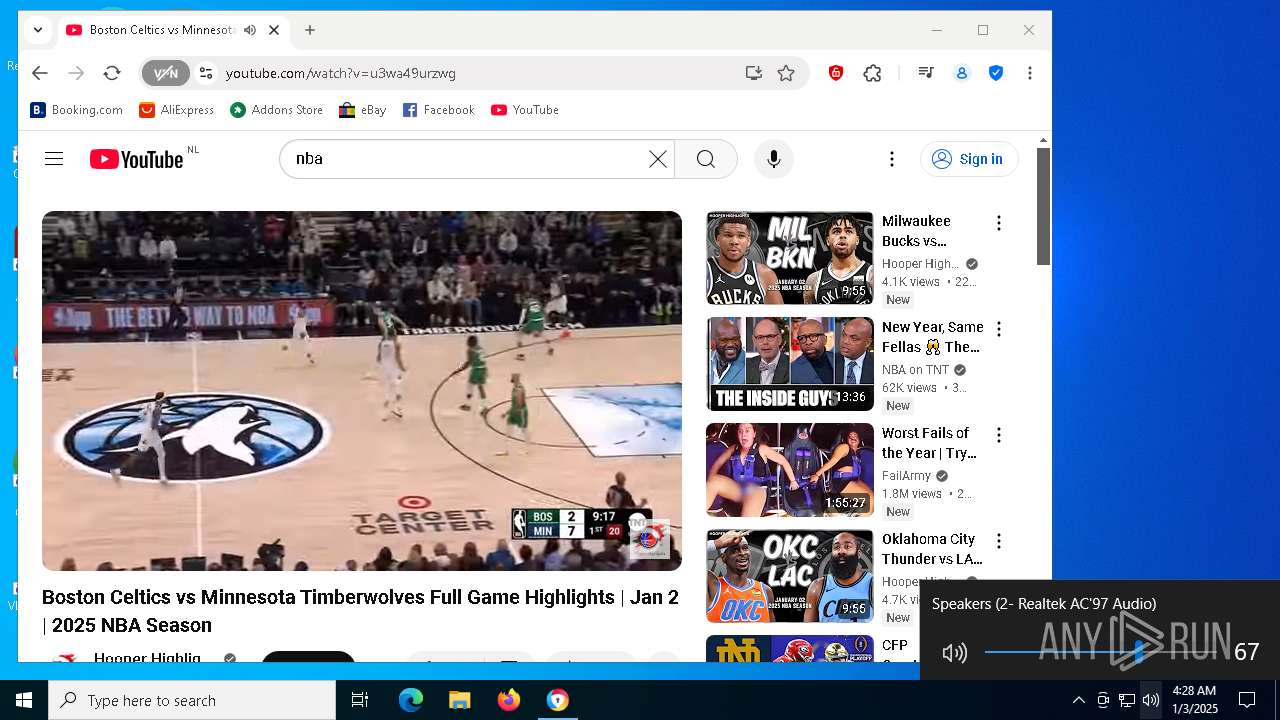Image resolution: width=1280 pixels, height=720 pixels.
Task: Open the Windows Start menu
Action: point(24,700)
